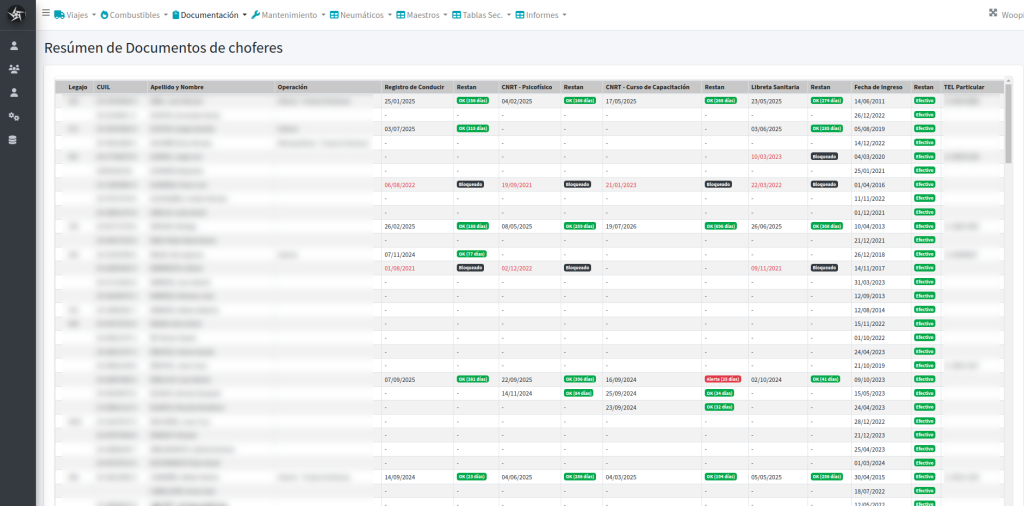
Task: Click the star logo in the sidebar
Action: pyautogui.click(x=17, y=14)
